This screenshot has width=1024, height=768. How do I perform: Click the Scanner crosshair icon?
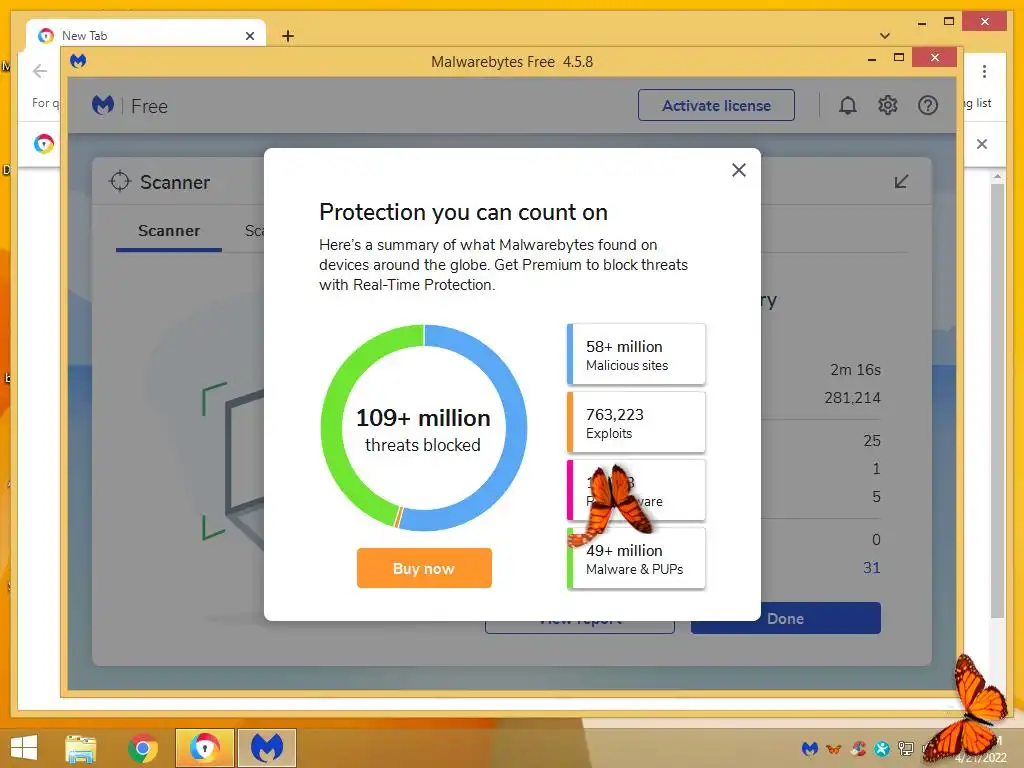point(120,181)
